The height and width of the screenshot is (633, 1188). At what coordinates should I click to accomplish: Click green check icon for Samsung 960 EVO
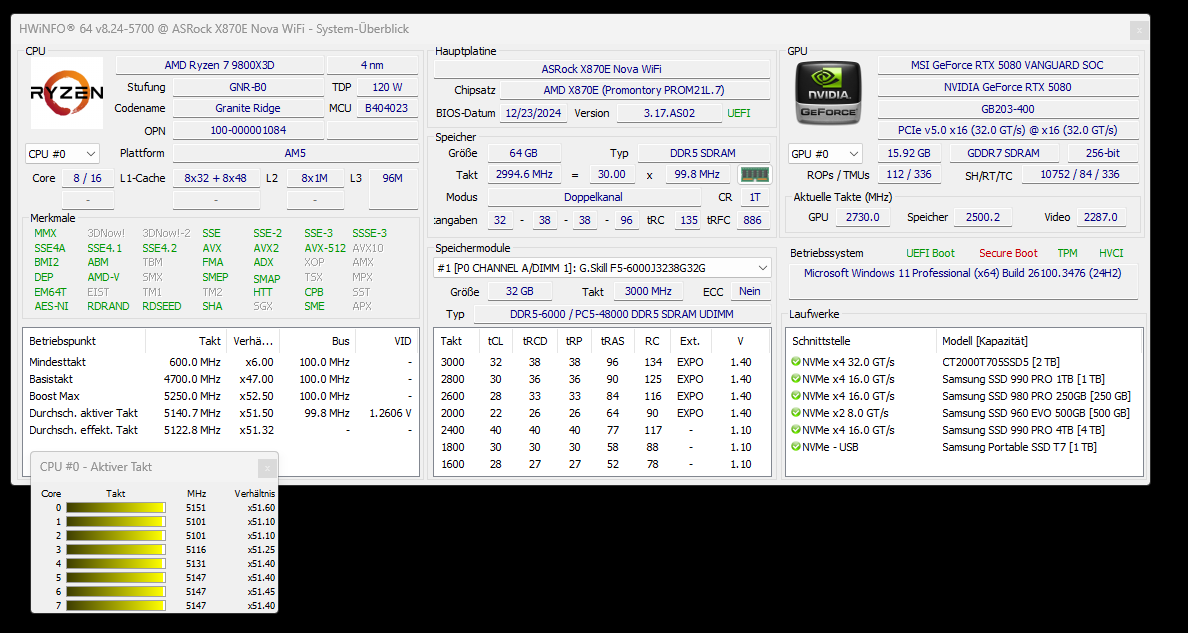pyautogui.click(x=796, y=412)
